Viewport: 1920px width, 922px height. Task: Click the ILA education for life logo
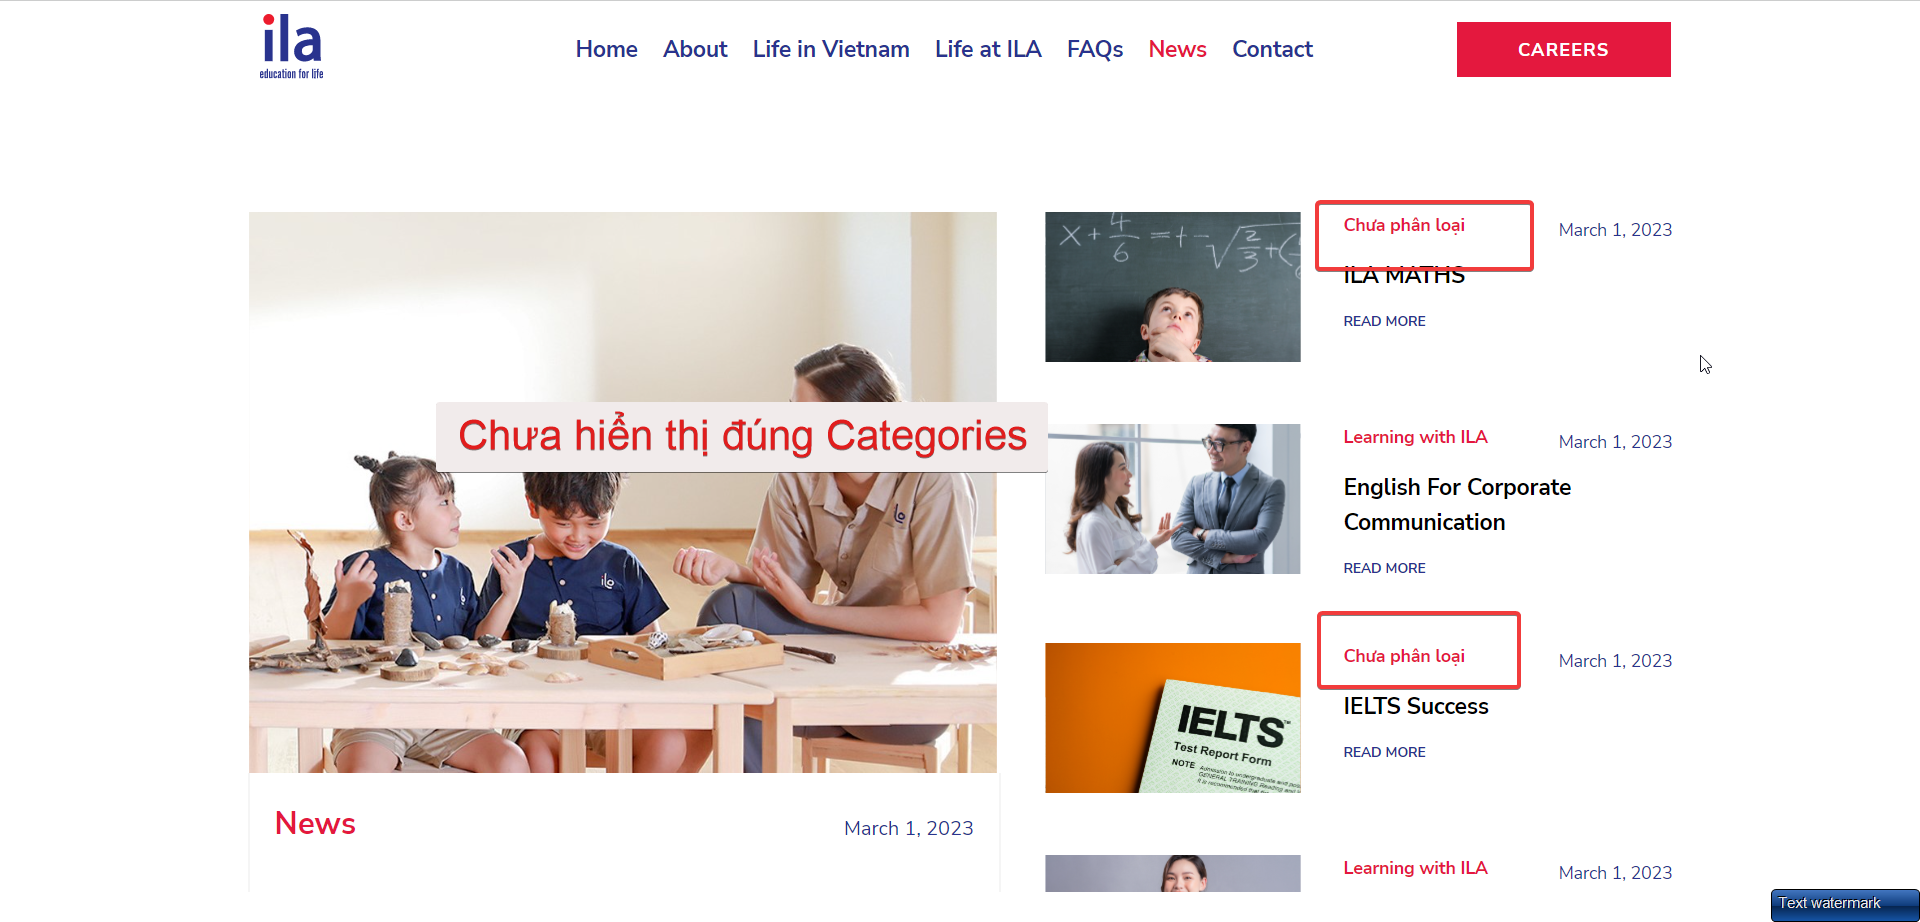point(291,47)
